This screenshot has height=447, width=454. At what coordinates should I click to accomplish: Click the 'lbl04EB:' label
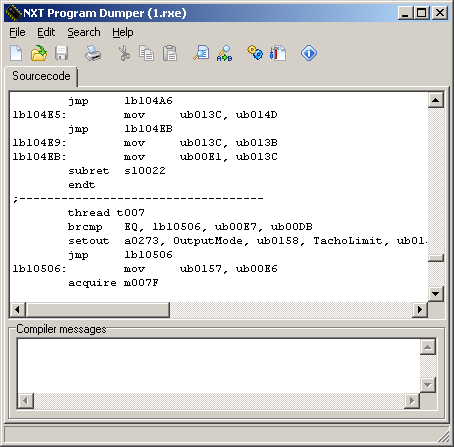tap(39, 157)
